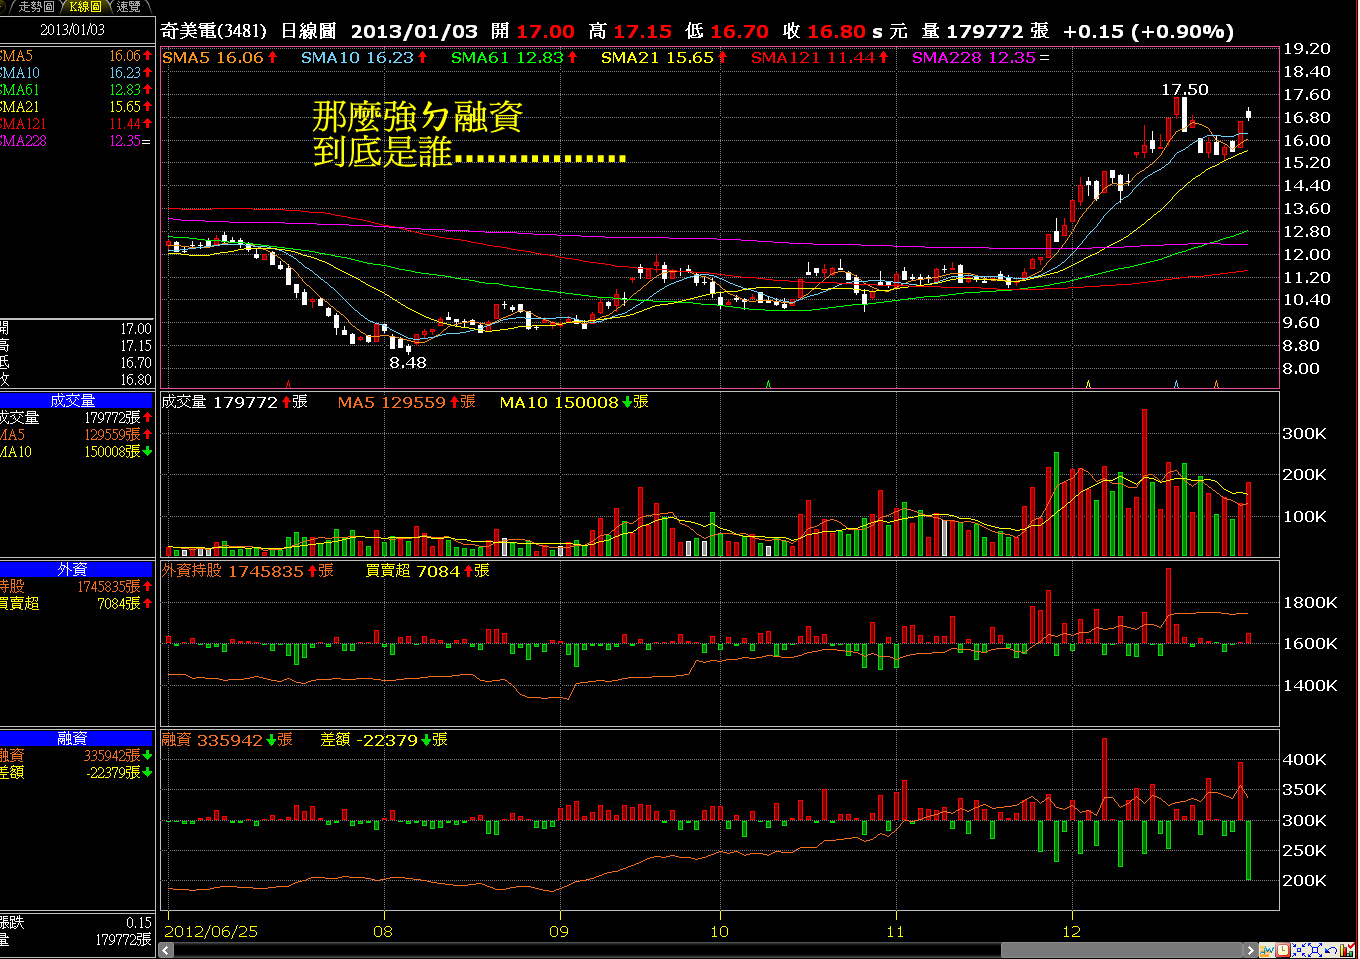1360x959 pixels.
Task: Click the 成交量 179772 legend in volume chart
Action: tap(234, 402)
